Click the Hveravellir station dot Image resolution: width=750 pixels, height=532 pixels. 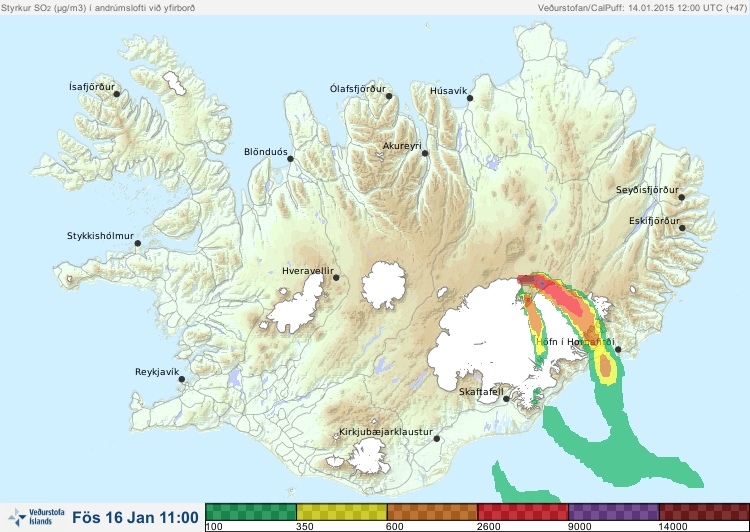point(336,277)
